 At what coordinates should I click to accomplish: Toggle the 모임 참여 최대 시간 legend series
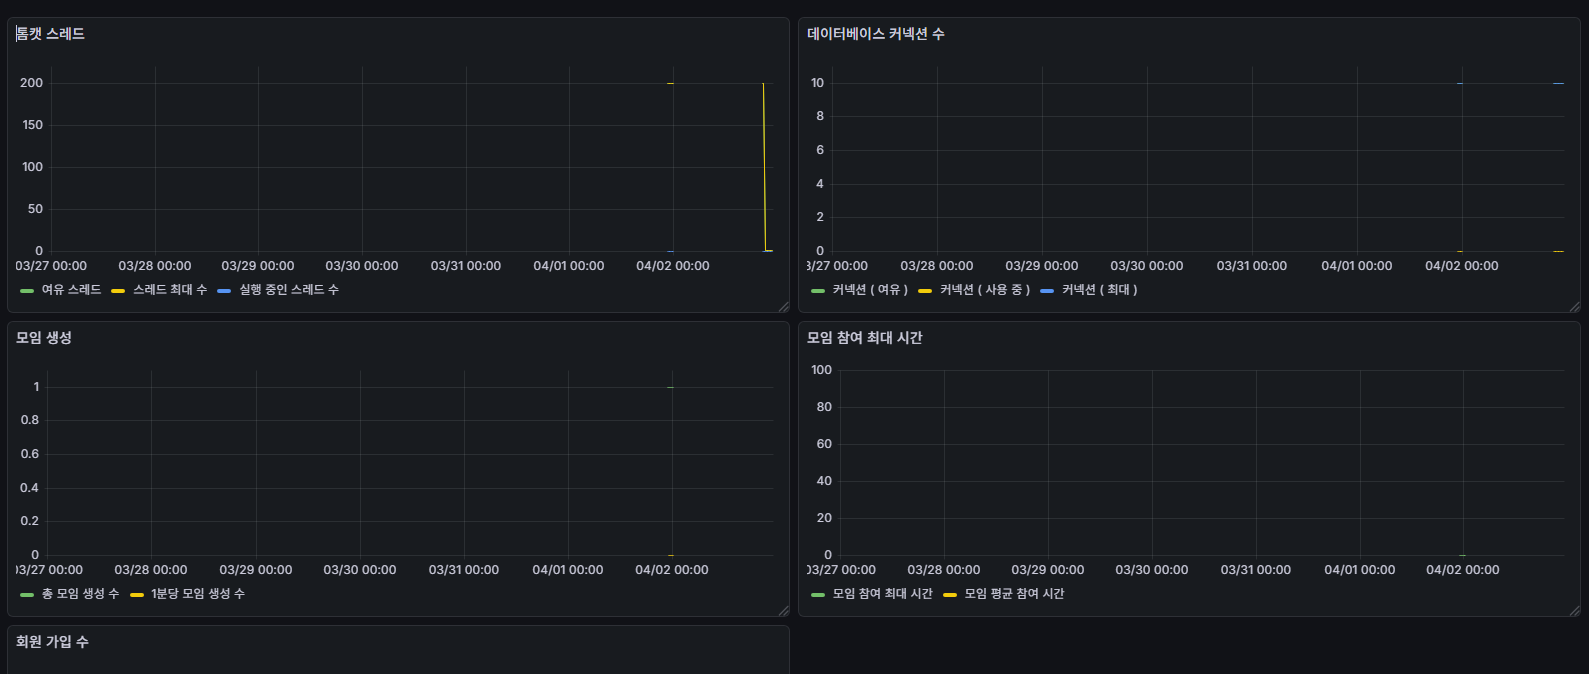[x=882, y=594]
